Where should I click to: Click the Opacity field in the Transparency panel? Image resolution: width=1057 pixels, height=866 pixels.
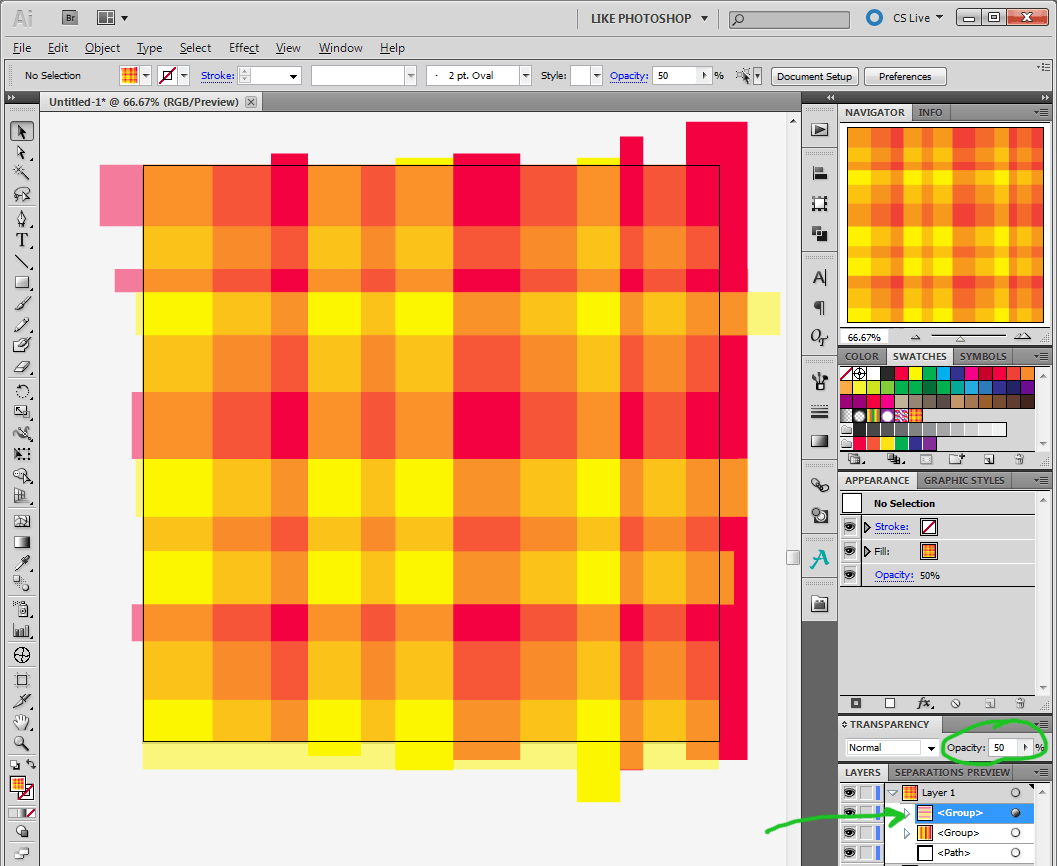tap(1003, 747)
